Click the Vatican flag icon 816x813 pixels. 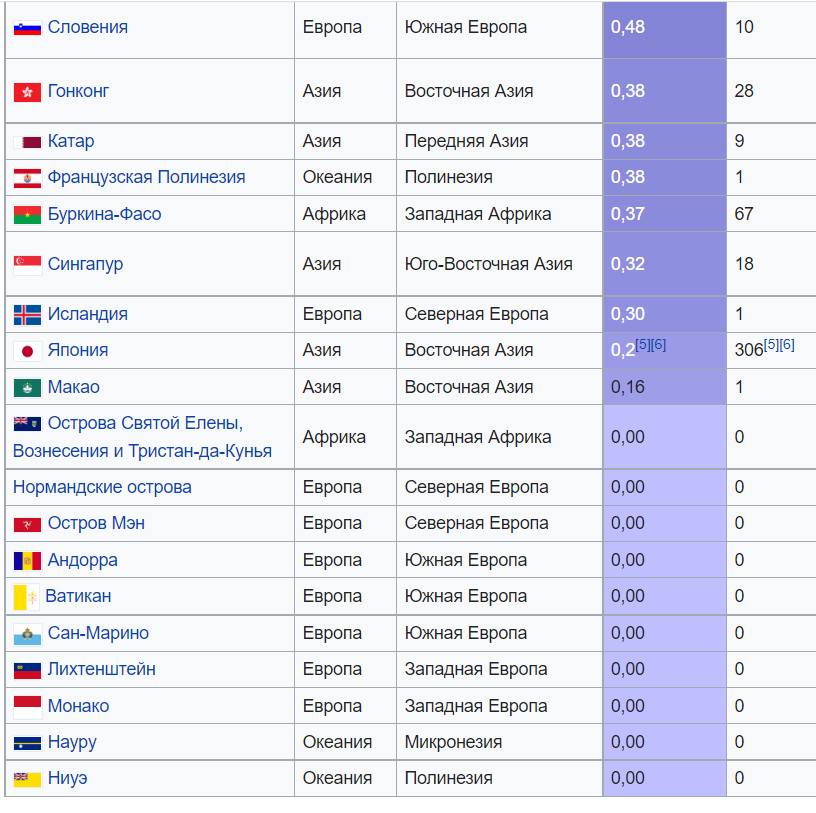26,597
